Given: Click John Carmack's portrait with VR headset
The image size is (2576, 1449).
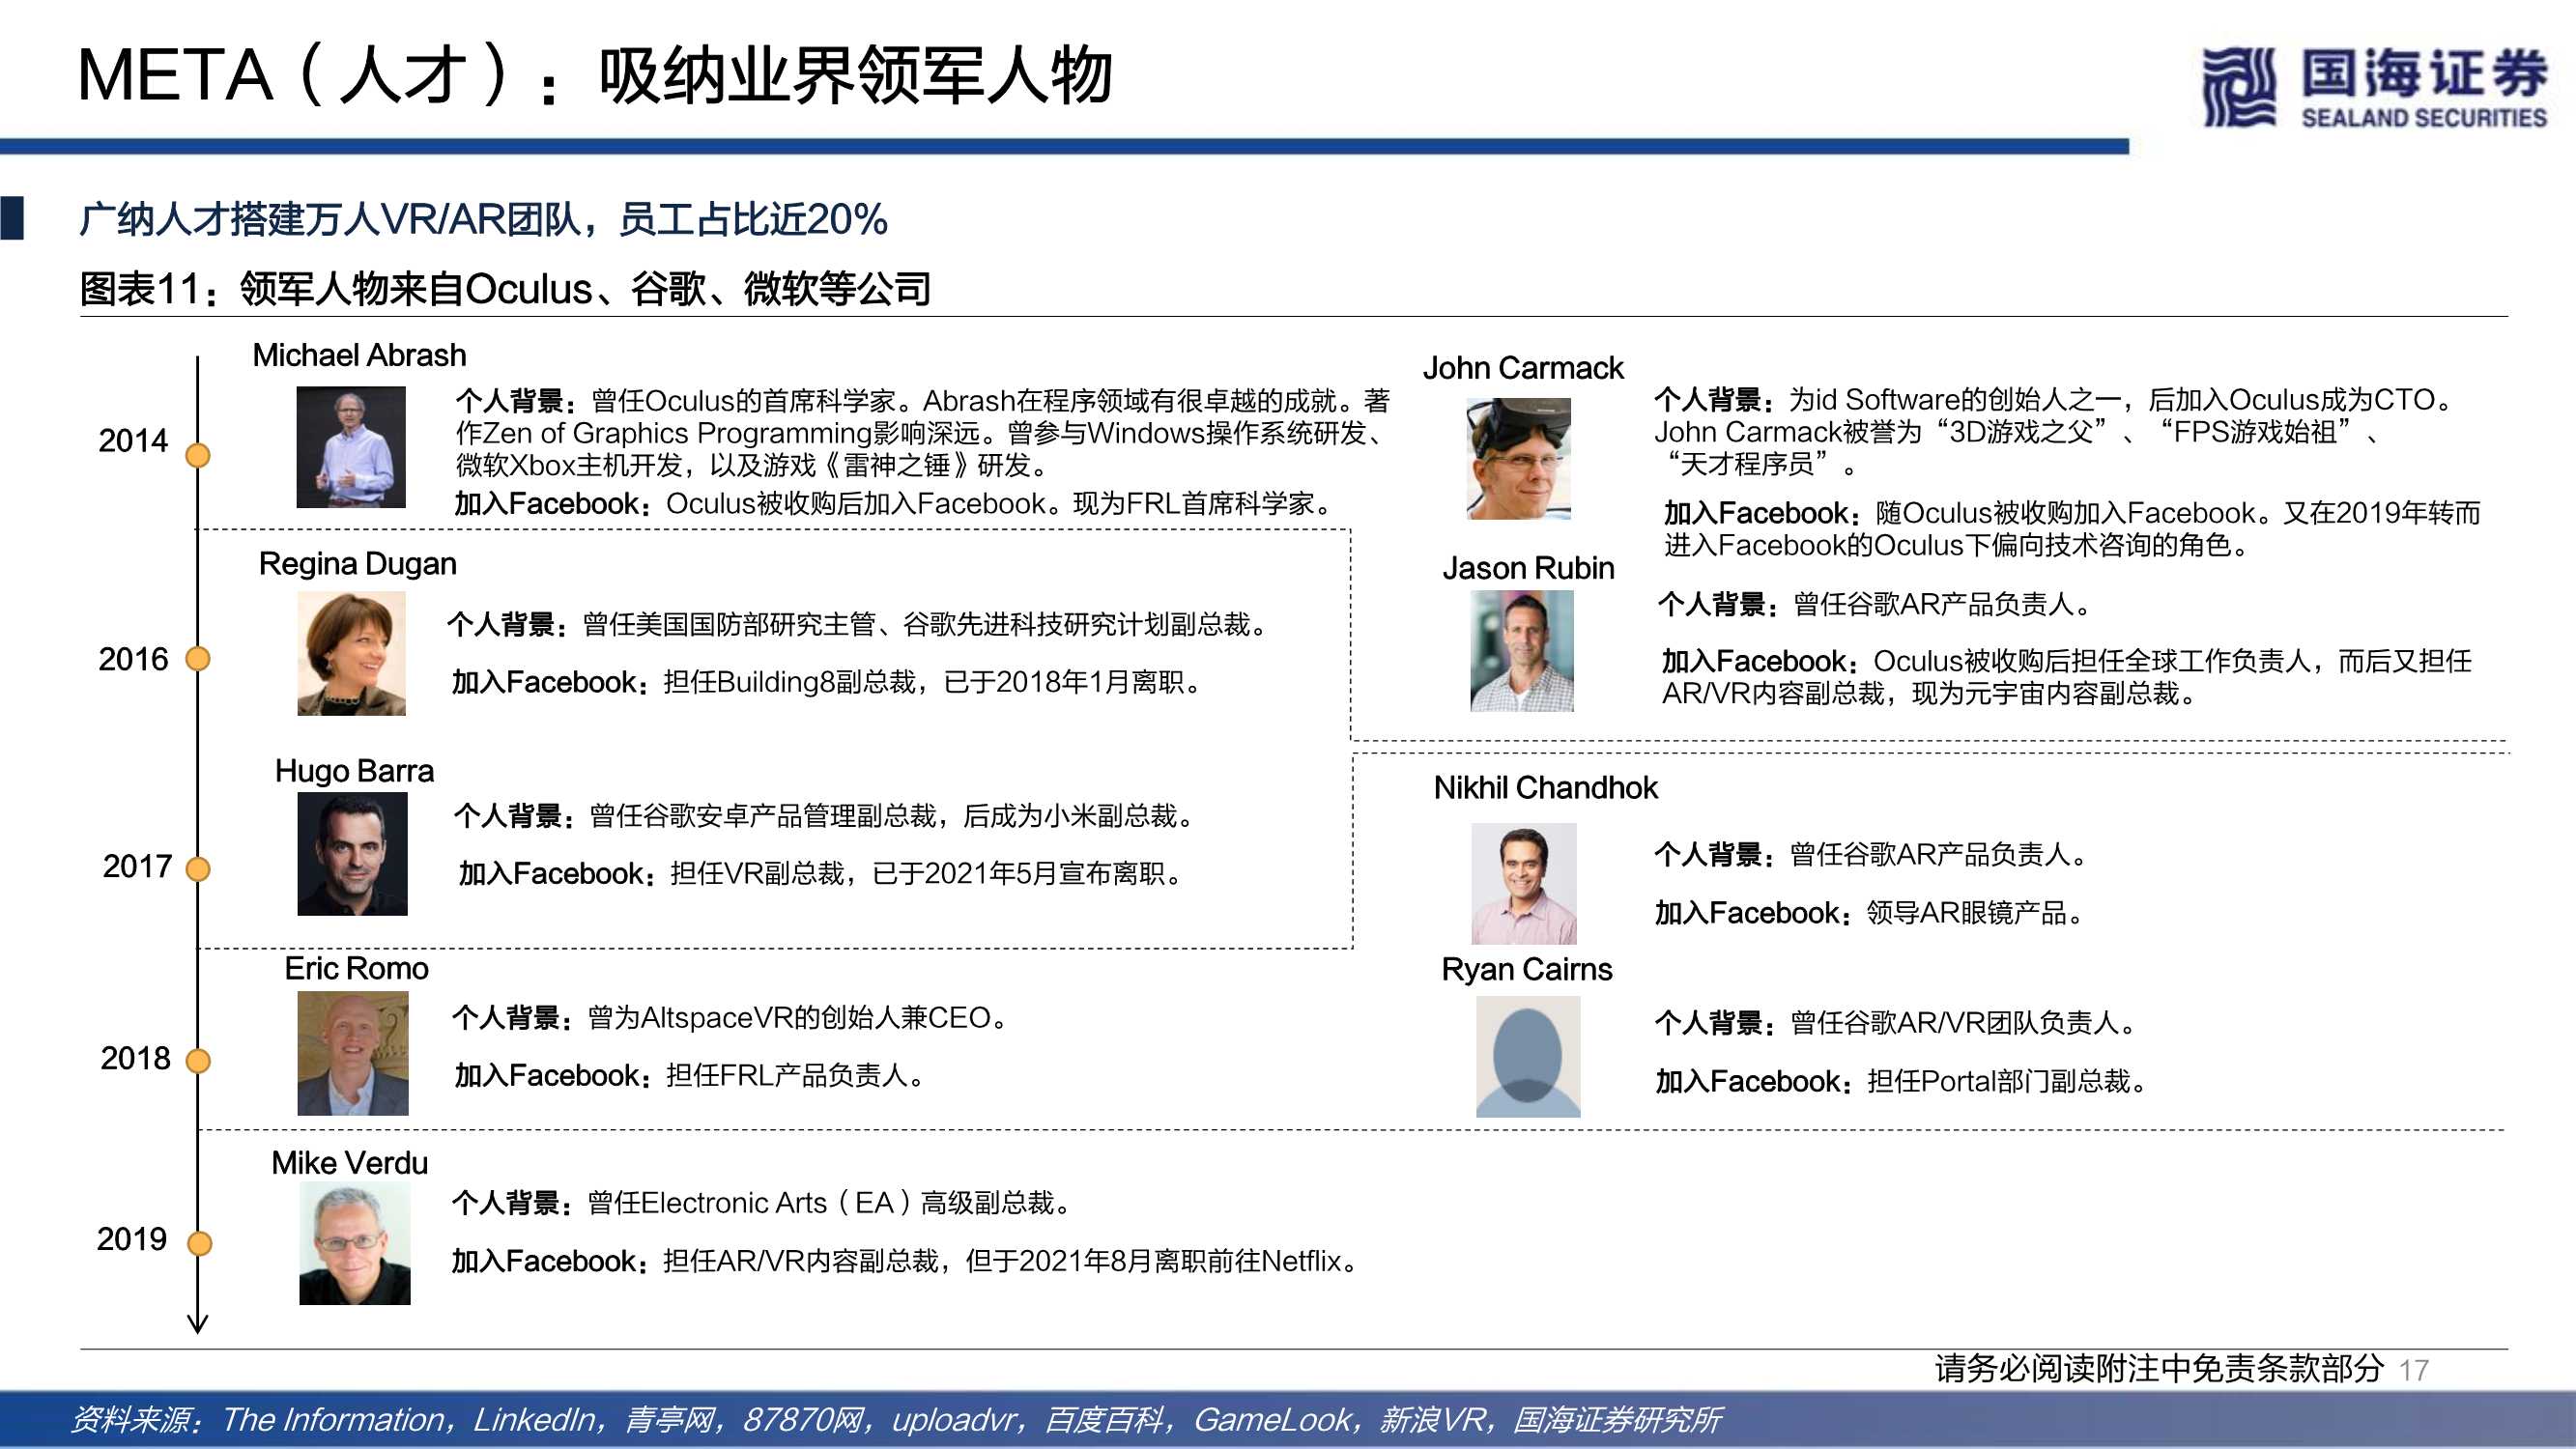Looking at the screenshot, I should coord(1518,458).
